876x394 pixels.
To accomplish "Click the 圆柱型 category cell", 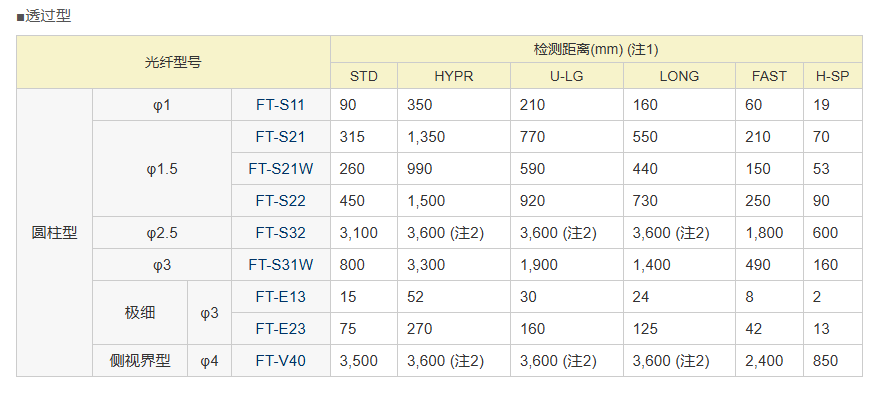I will point(54,232).
